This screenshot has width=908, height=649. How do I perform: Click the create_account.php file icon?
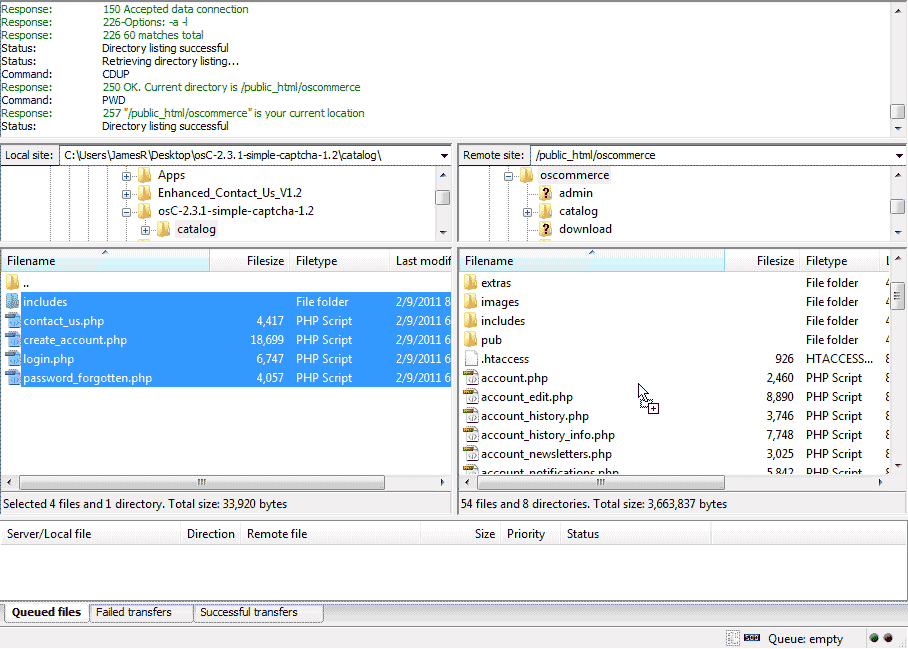[x=12, y=340]
